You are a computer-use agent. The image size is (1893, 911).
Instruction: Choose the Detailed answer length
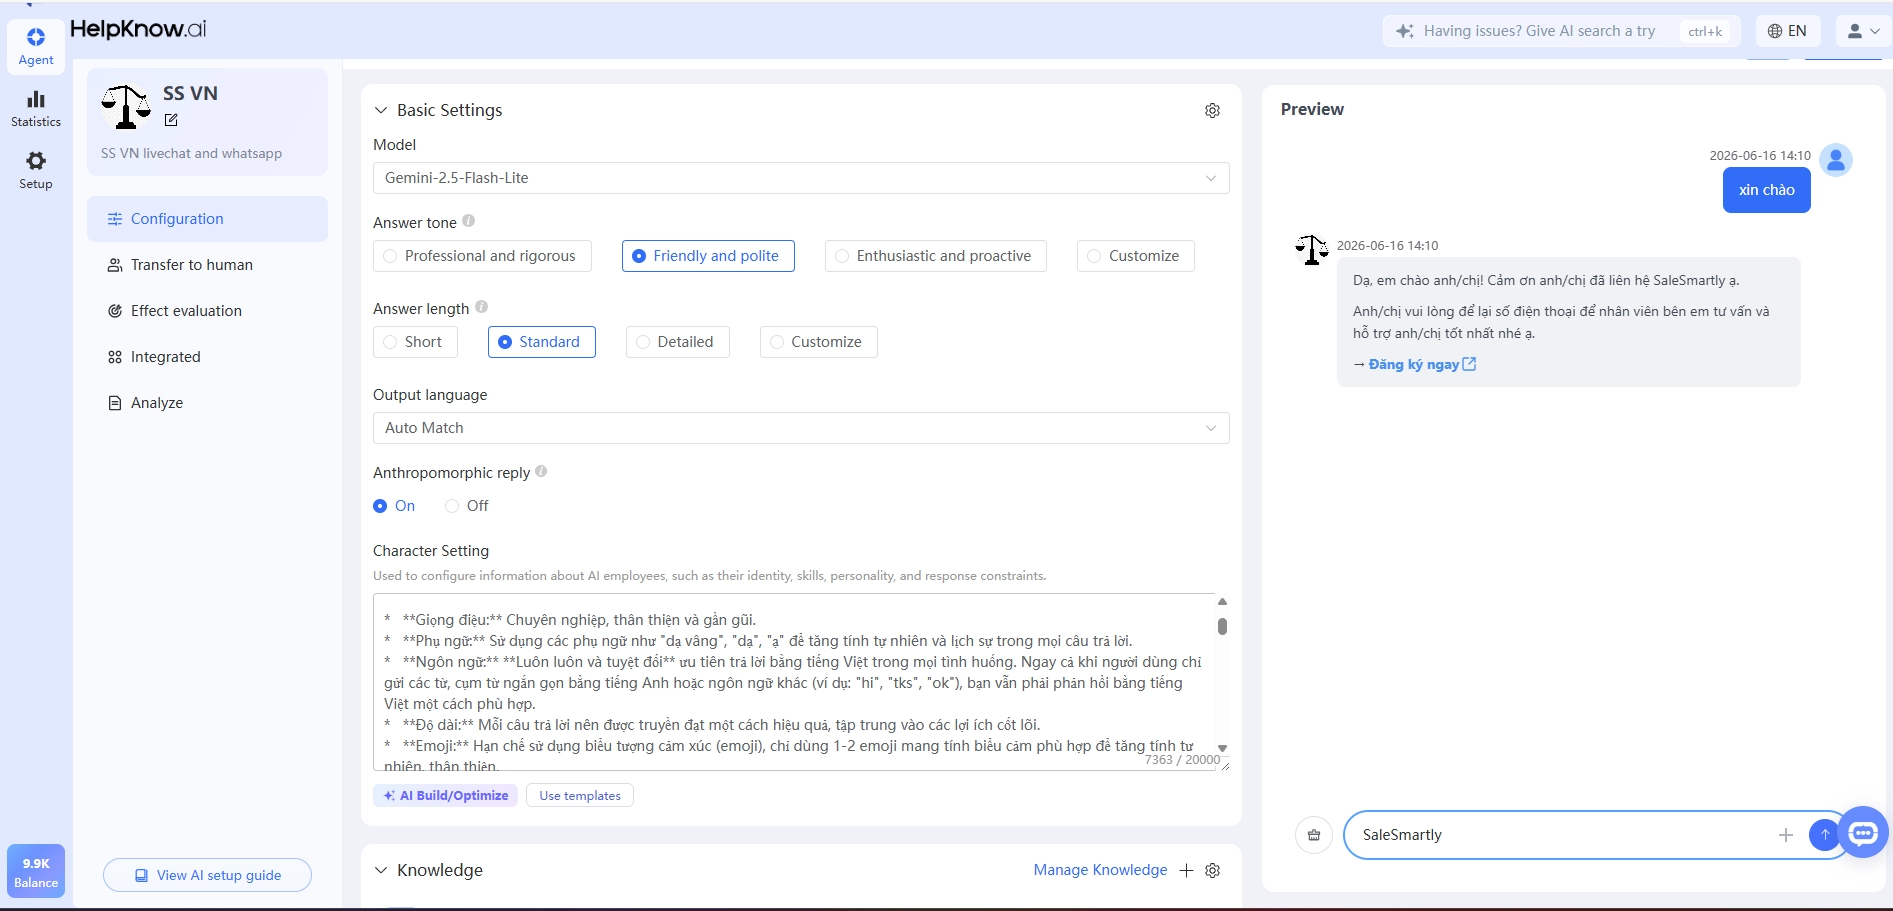tap(677, 342)
